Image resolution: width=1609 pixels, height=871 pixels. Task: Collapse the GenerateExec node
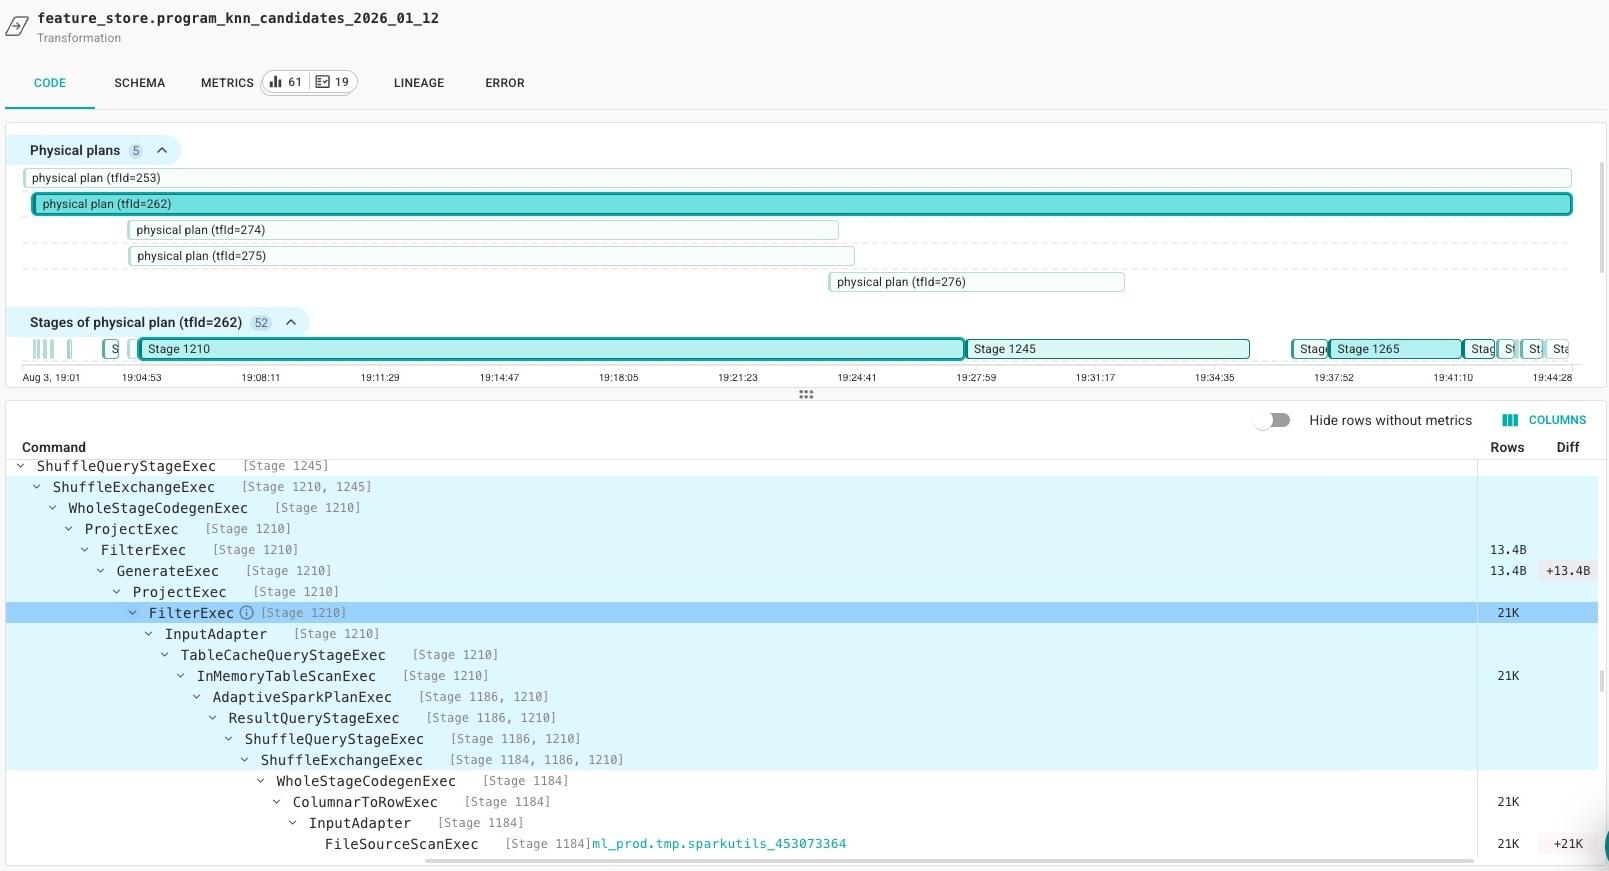click(x=101, y=571)
